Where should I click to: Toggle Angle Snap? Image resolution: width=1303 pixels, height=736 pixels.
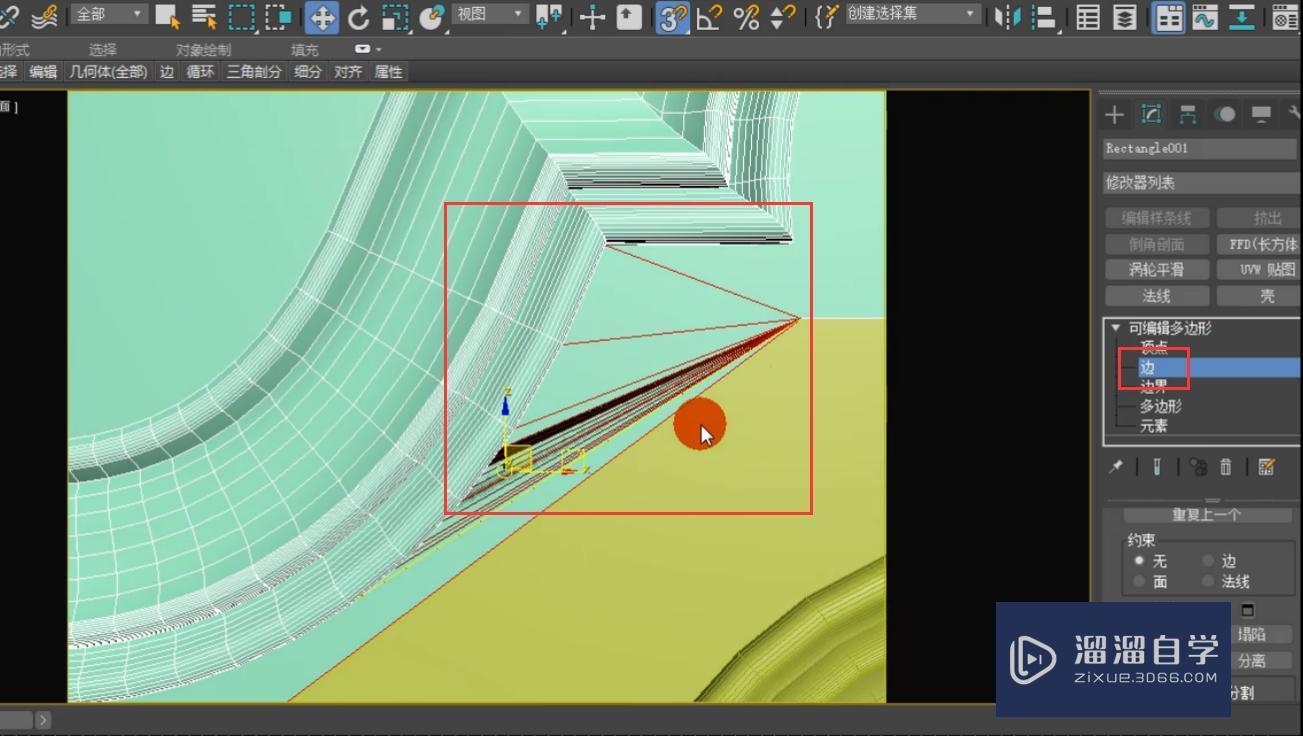pyautogui.click(x=709, y=16)
